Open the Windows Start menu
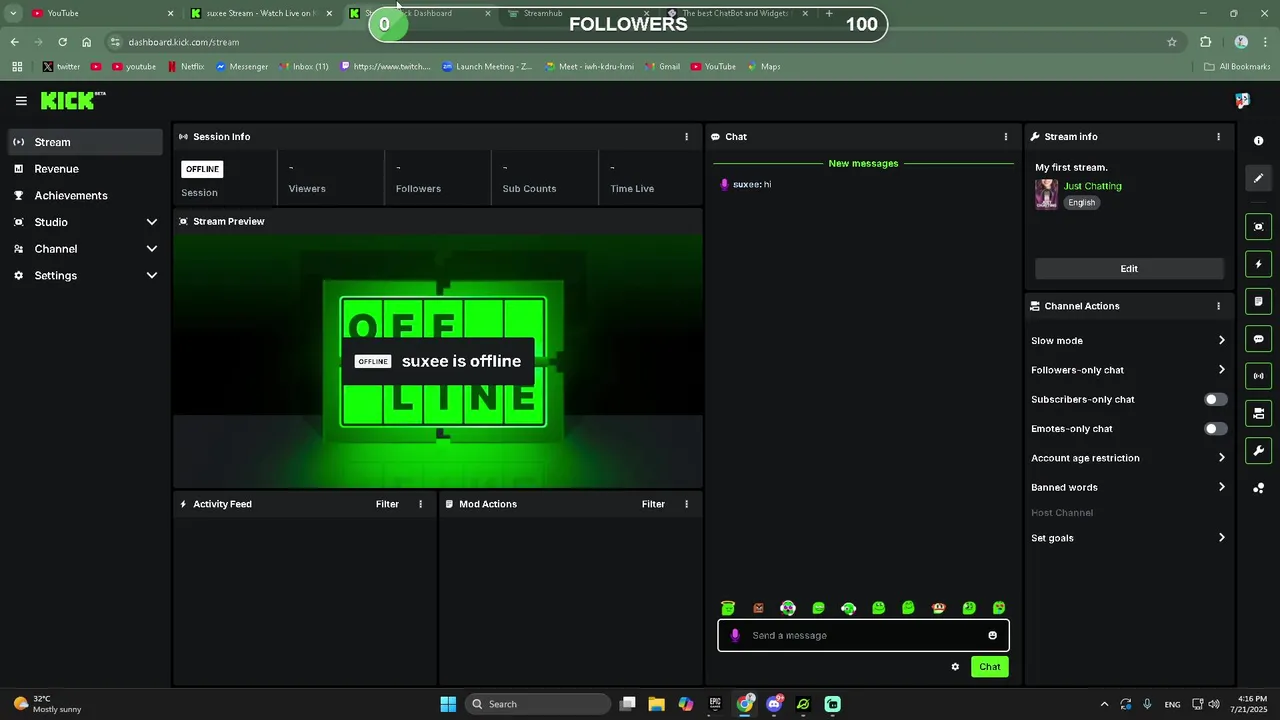Viewport: 1280px width, 720px height. (448, 704)
